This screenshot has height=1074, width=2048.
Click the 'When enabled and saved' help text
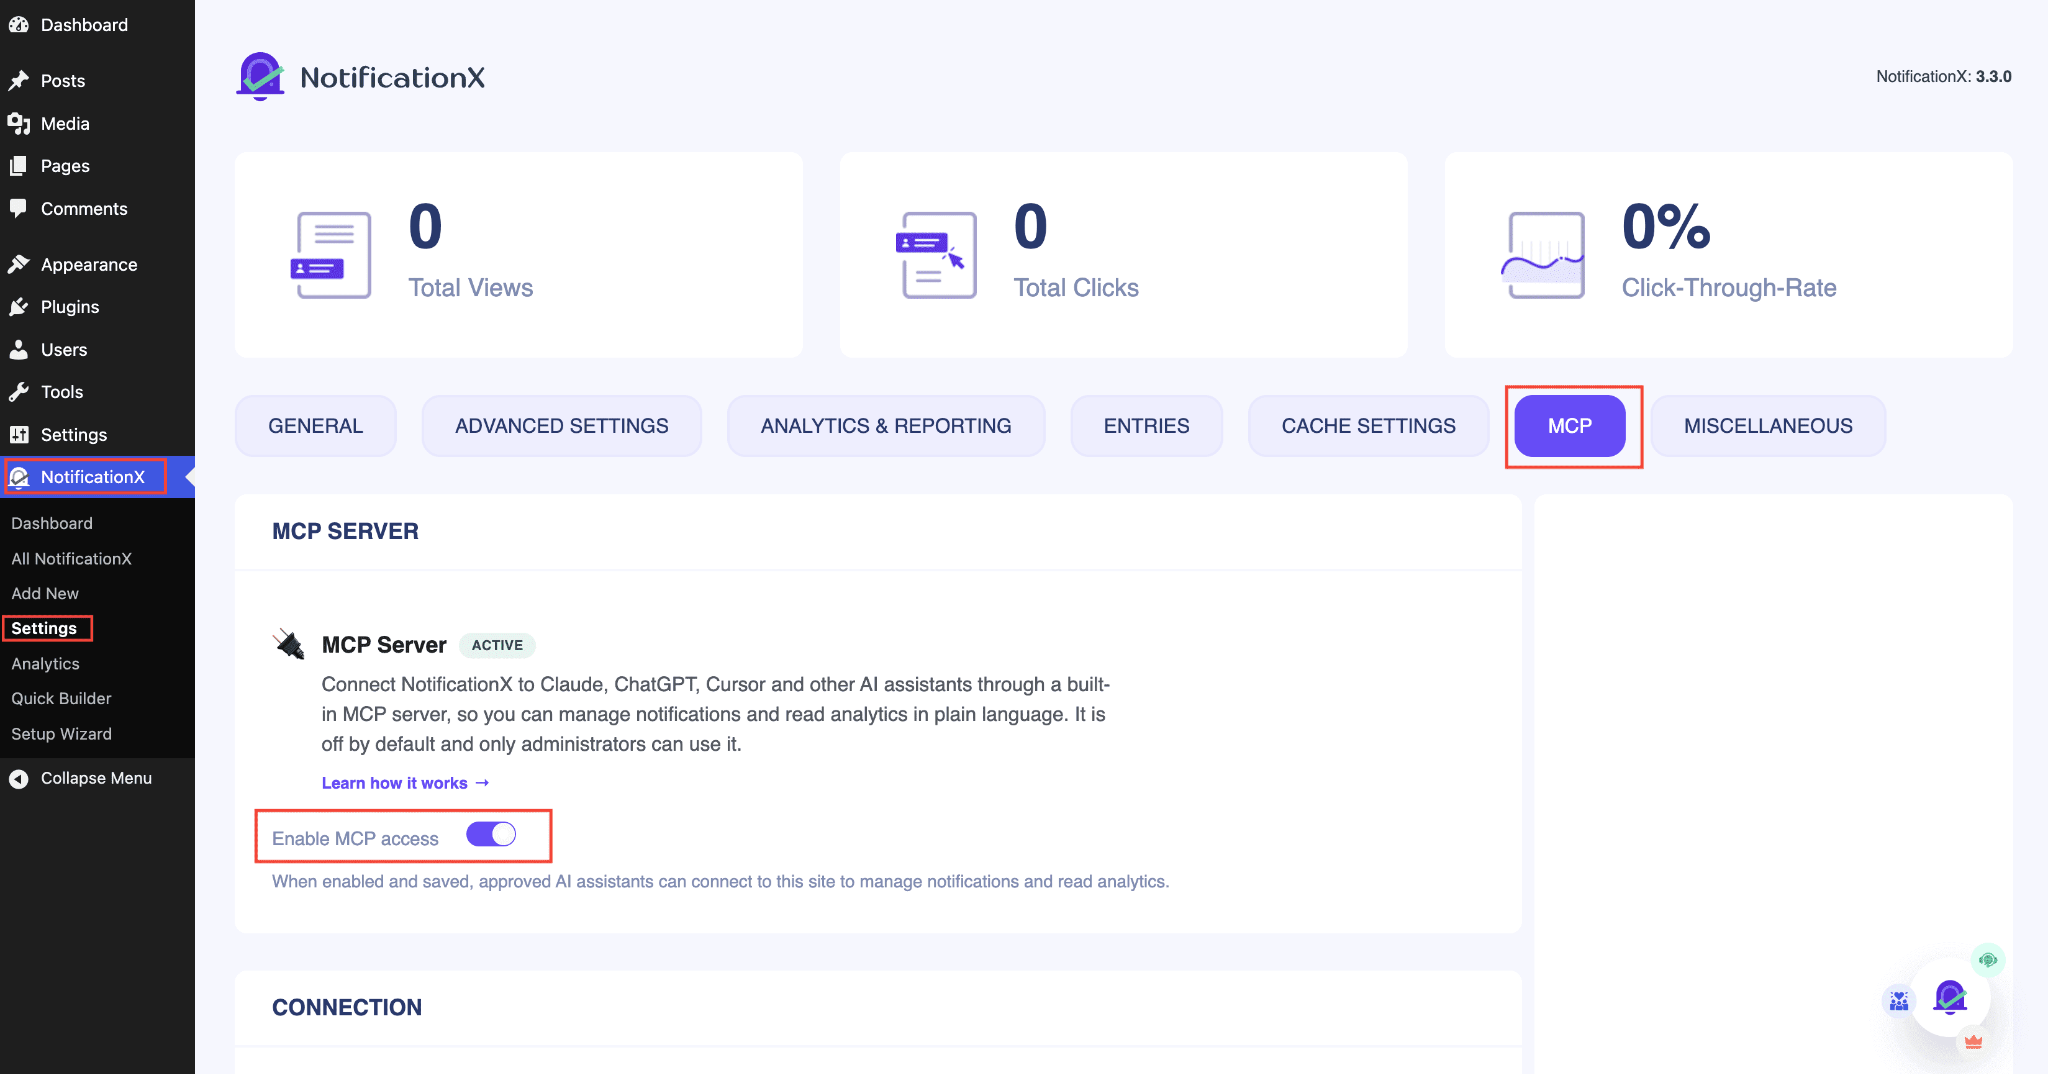click(720, 881)
